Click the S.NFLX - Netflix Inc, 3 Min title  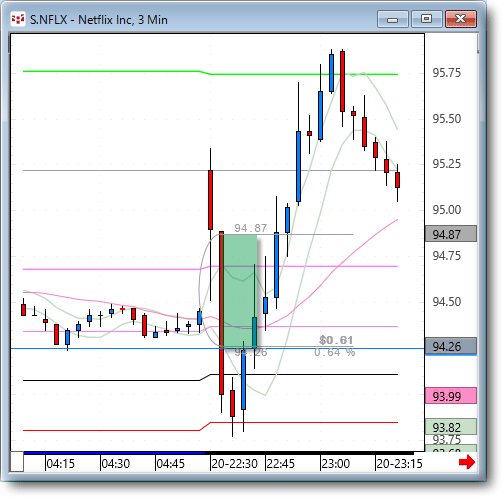pos(99,20)
